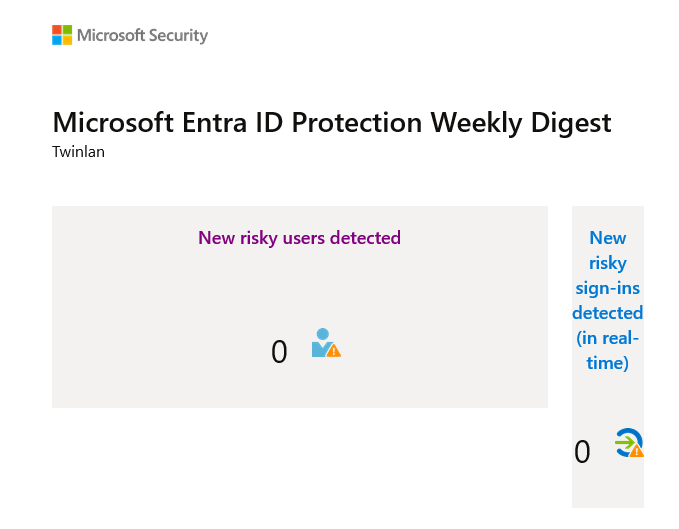The image size is (679, 529).
Task: Click blue square of Microsoft logo
Action: [57, 40]
